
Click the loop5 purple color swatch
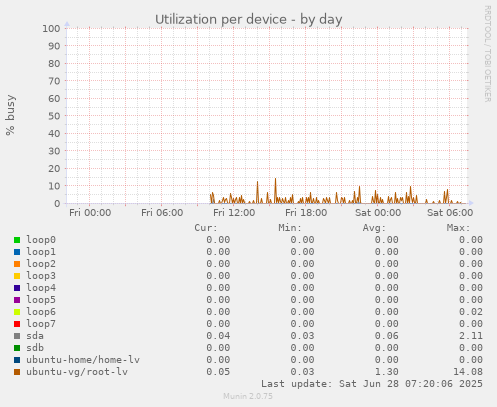click(x=17, y=300)
